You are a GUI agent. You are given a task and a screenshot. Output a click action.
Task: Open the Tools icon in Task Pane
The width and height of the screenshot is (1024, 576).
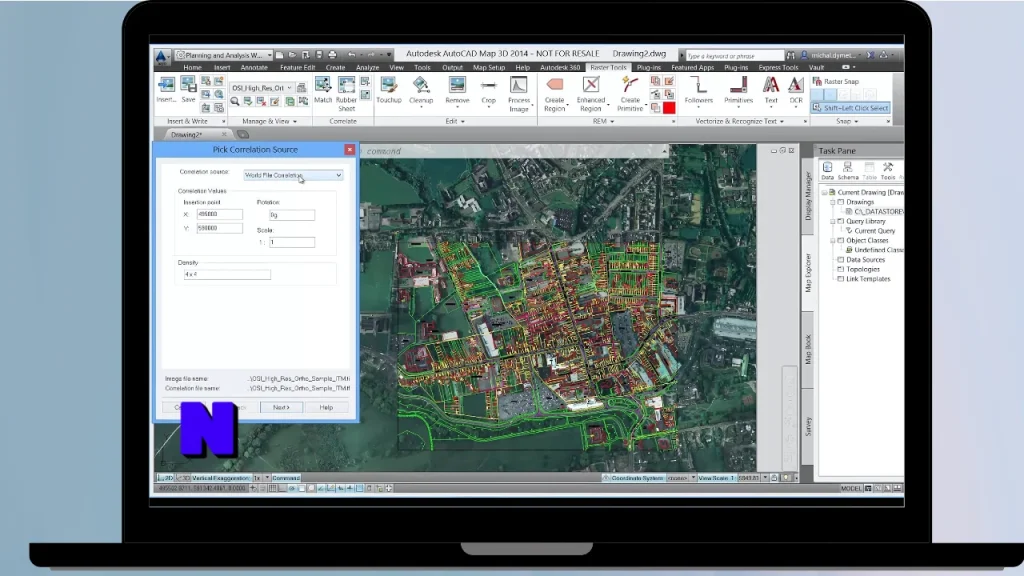pyautogui.click(x=888, y=170)
